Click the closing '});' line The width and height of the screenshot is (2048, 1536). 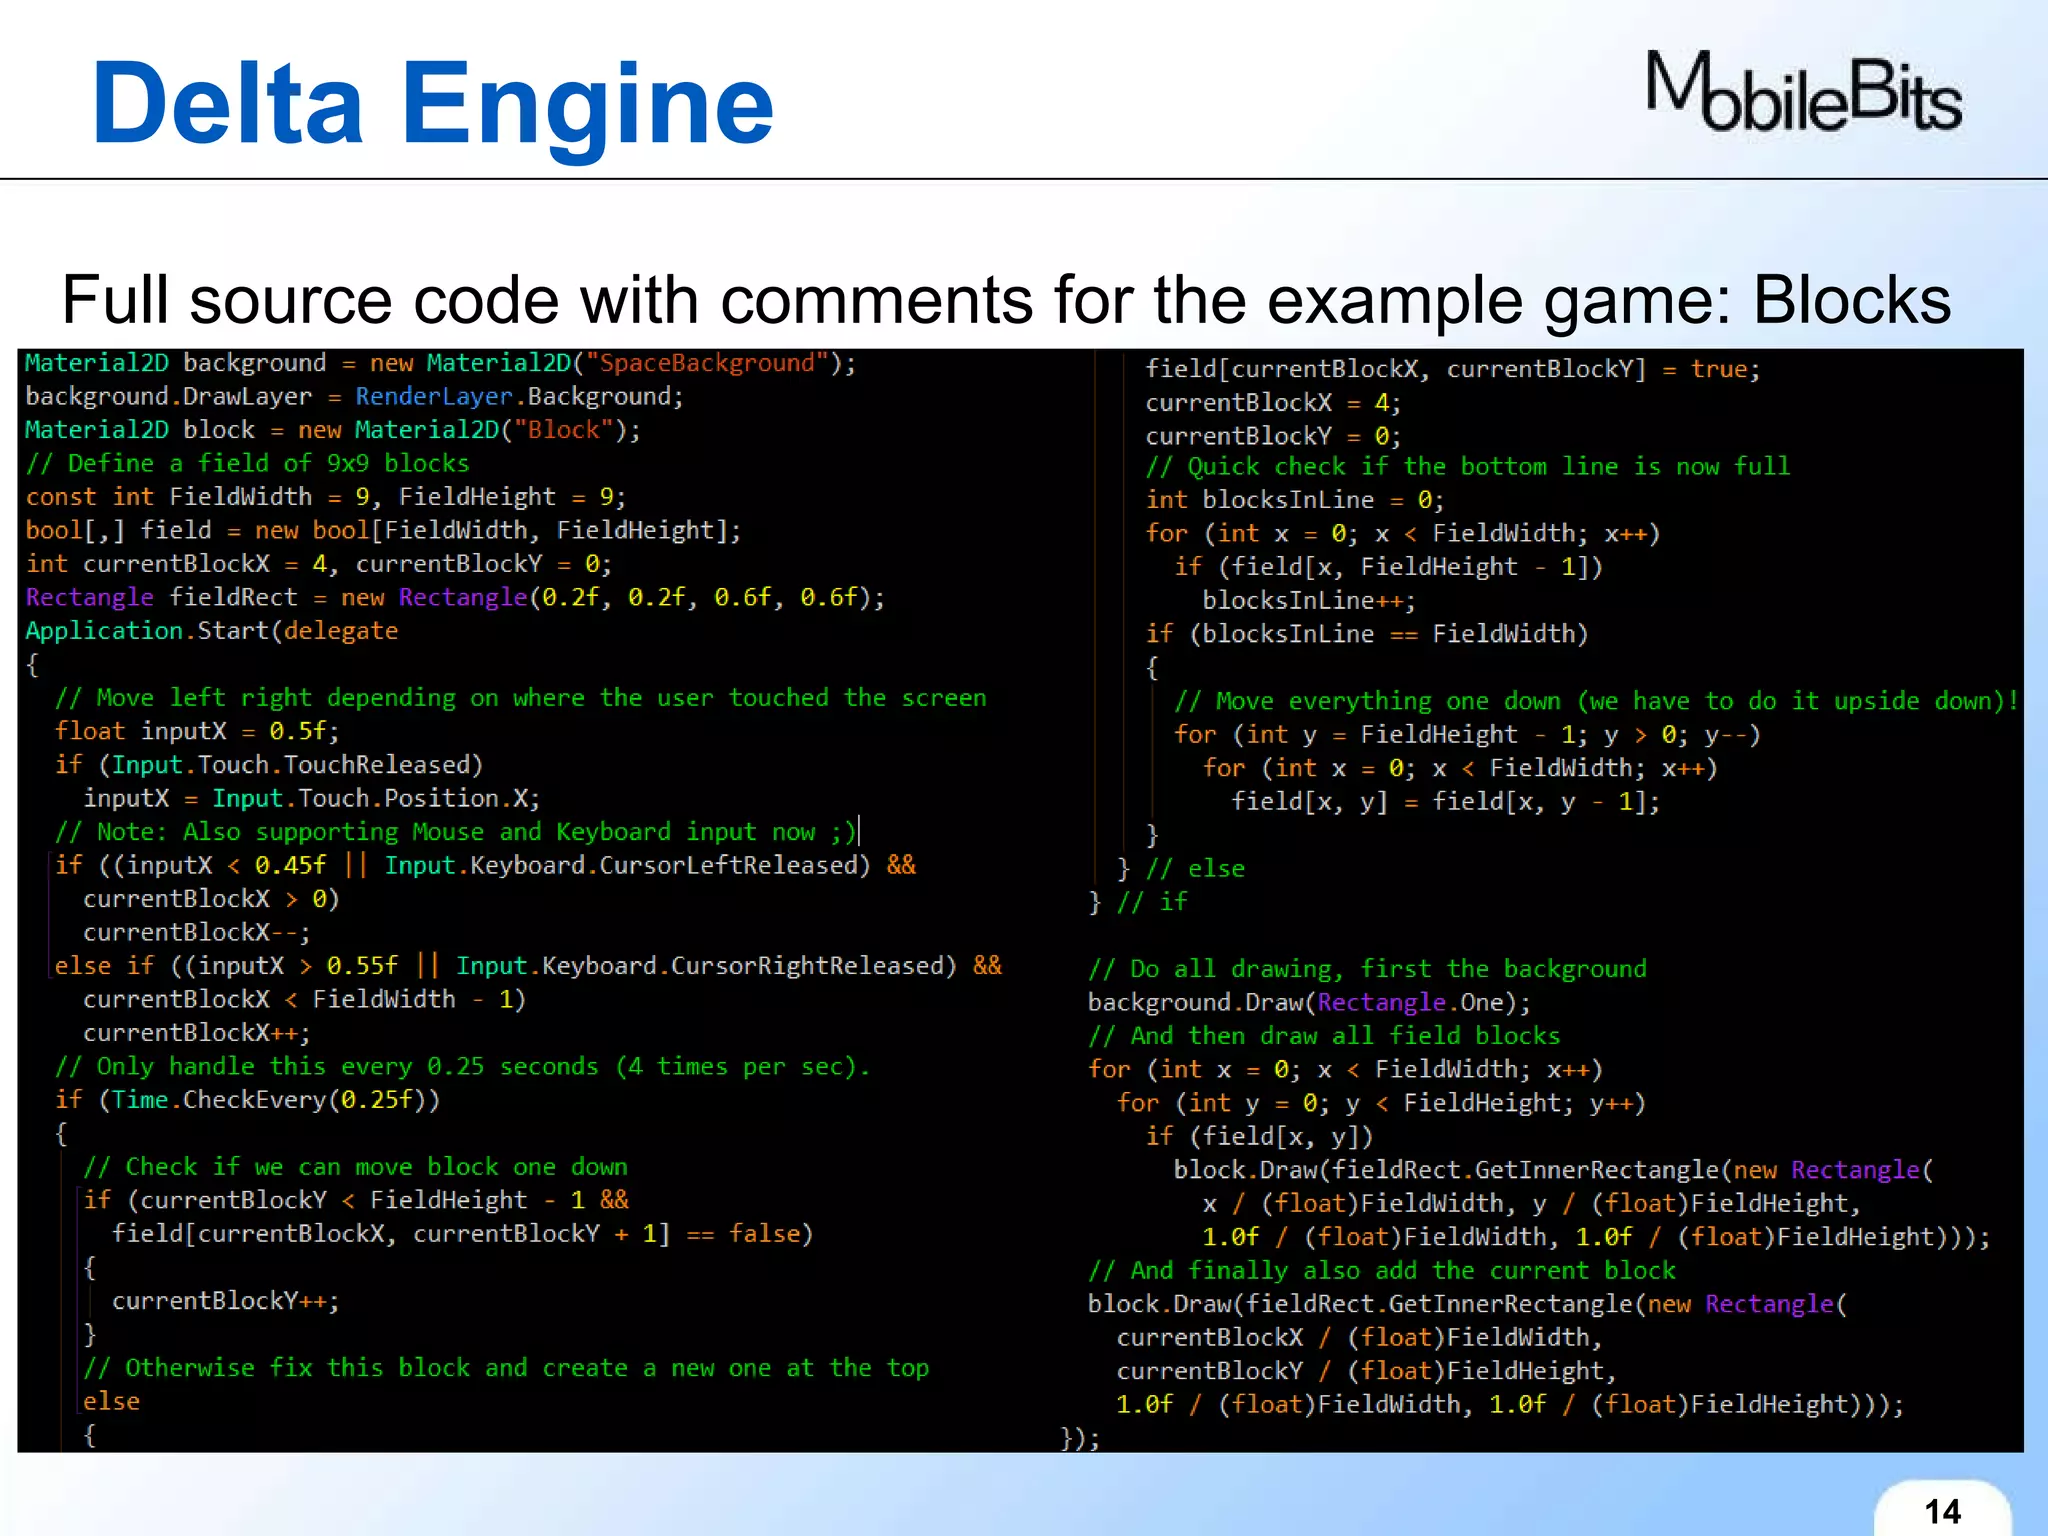[x=1080, y=1438]
